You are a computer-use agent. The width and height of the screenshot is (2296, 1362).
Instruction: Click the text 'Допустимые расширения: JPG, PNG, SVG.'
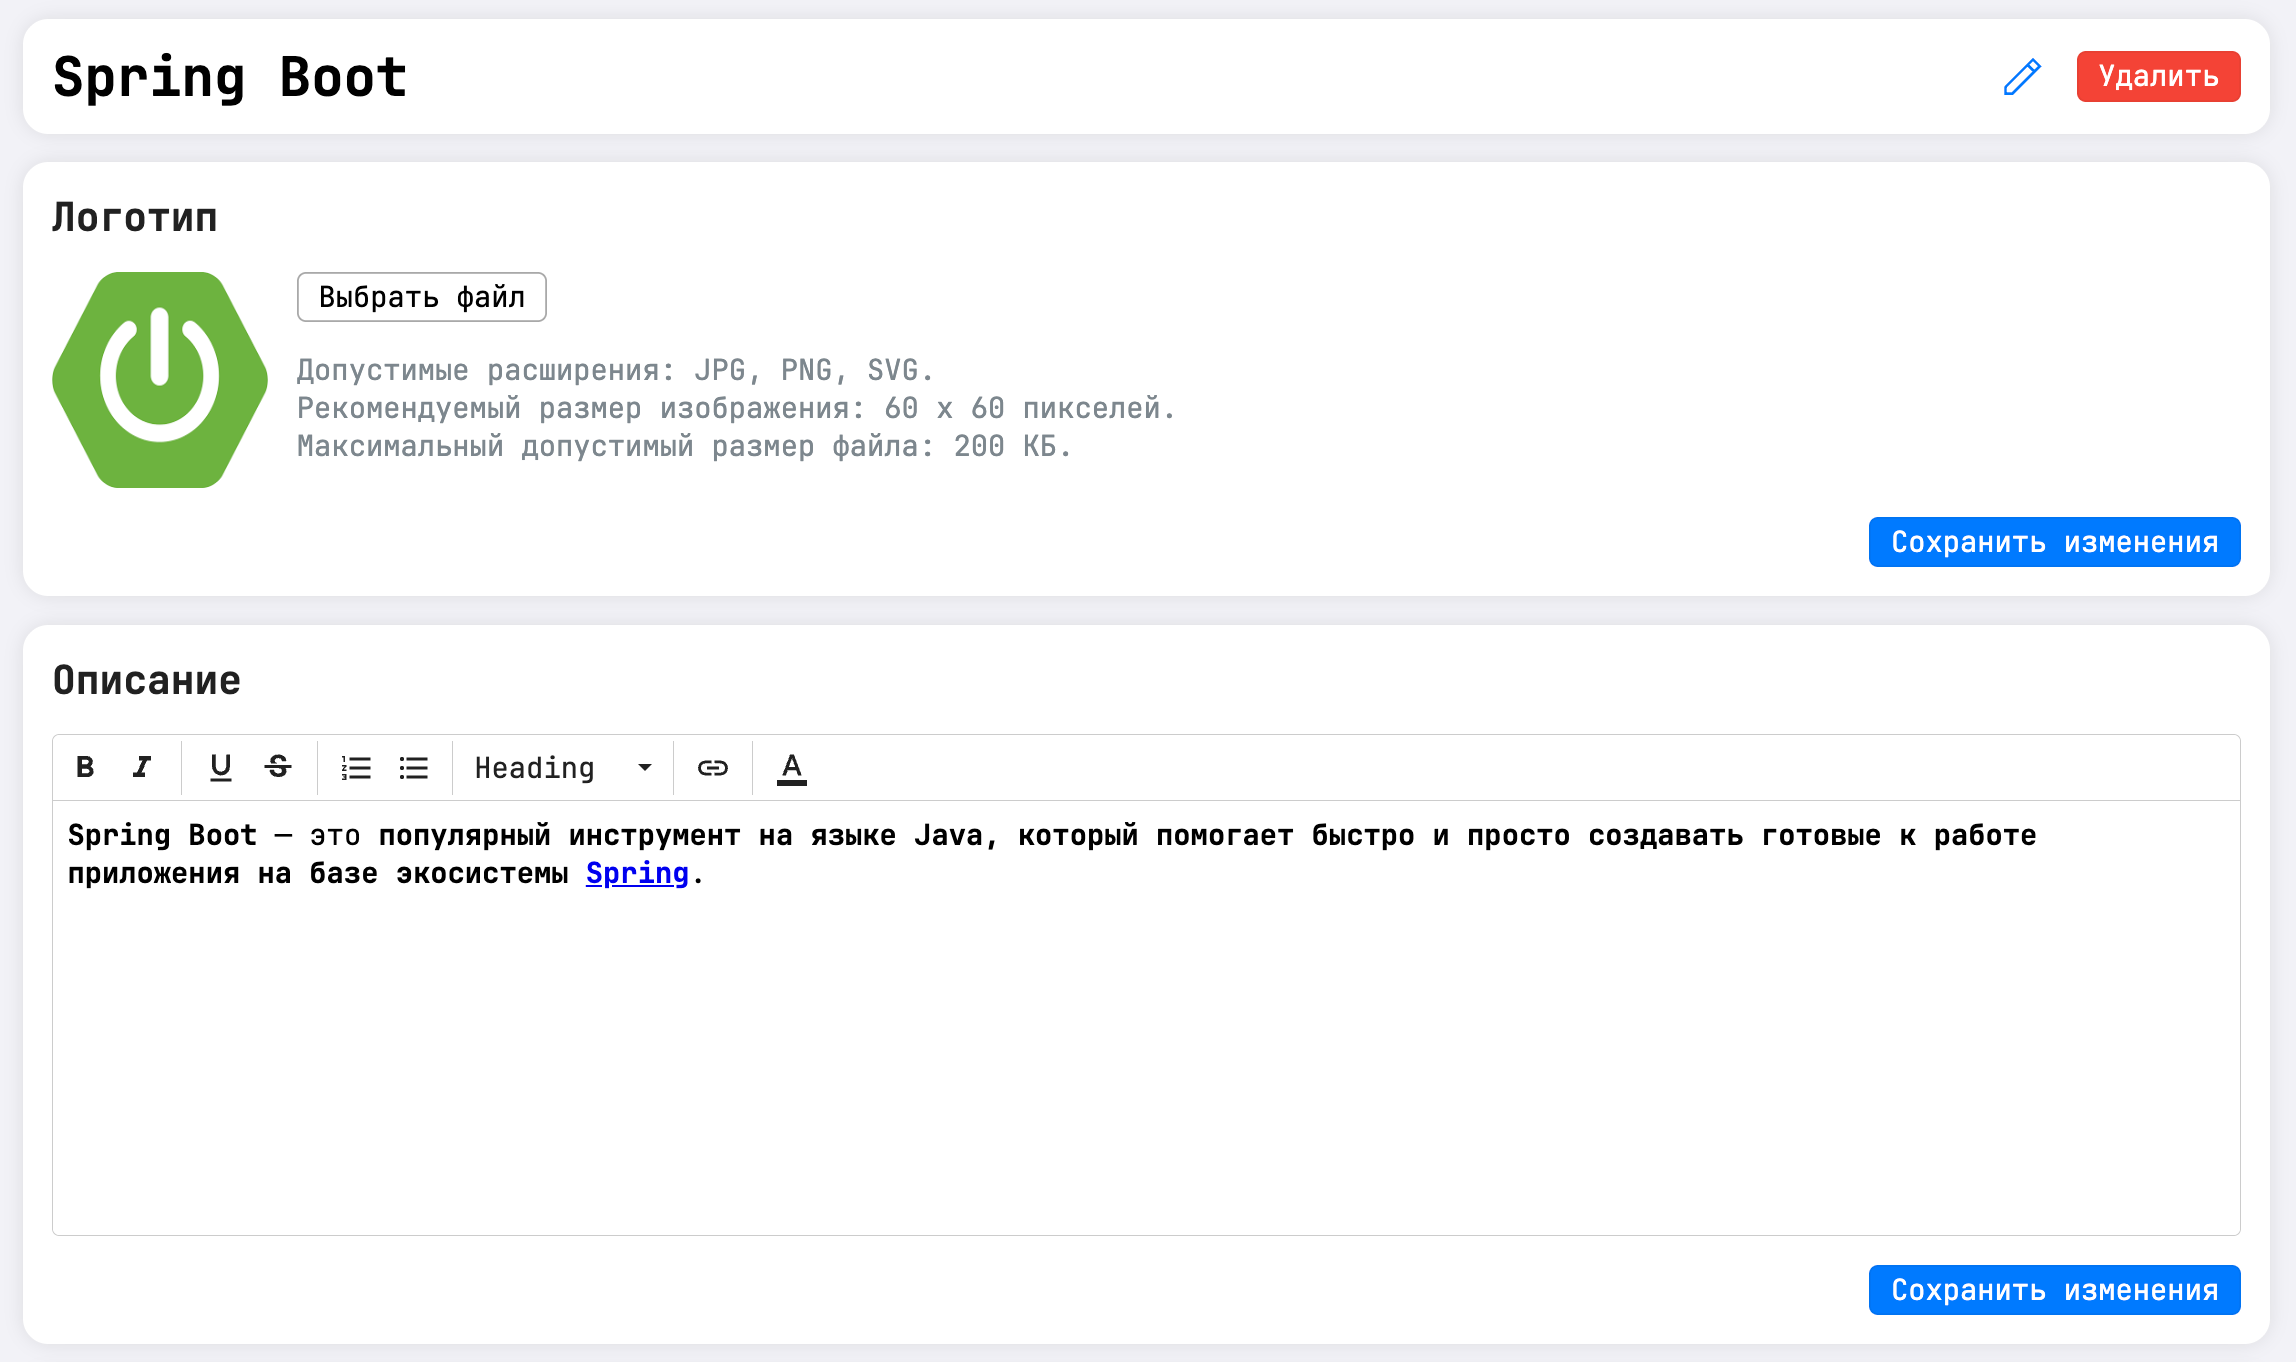click(615, 370)
